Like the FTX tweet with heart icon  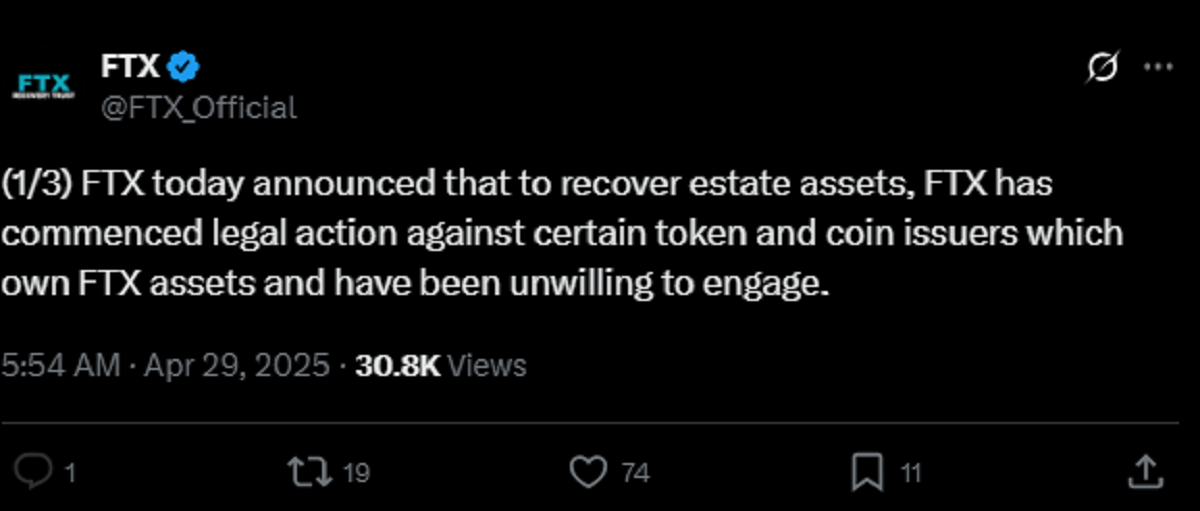point(586,471)
